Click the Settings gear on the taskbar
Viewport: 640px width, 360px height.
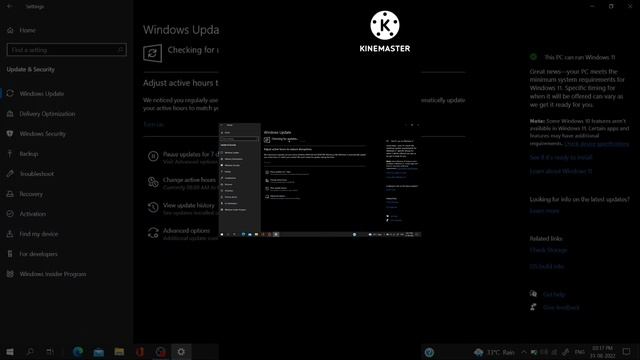(181, 352)
